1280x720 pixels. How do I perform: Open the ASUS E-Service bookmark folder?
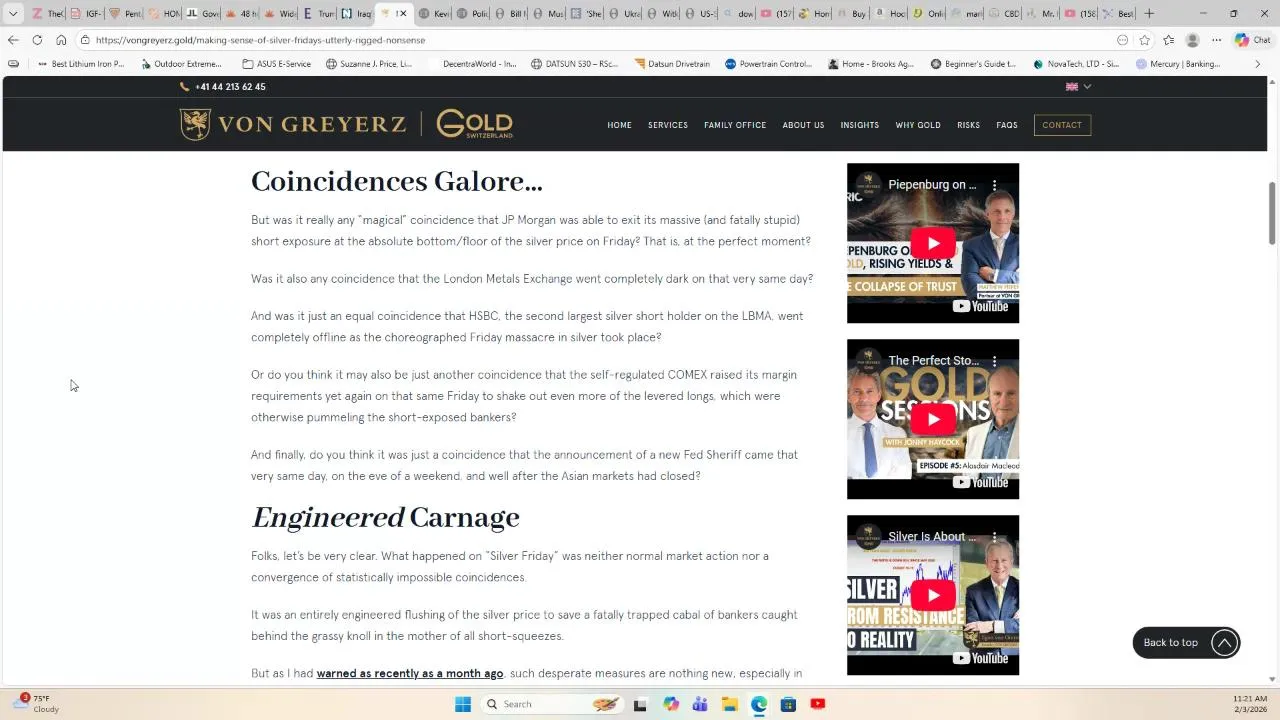[277, 64]
